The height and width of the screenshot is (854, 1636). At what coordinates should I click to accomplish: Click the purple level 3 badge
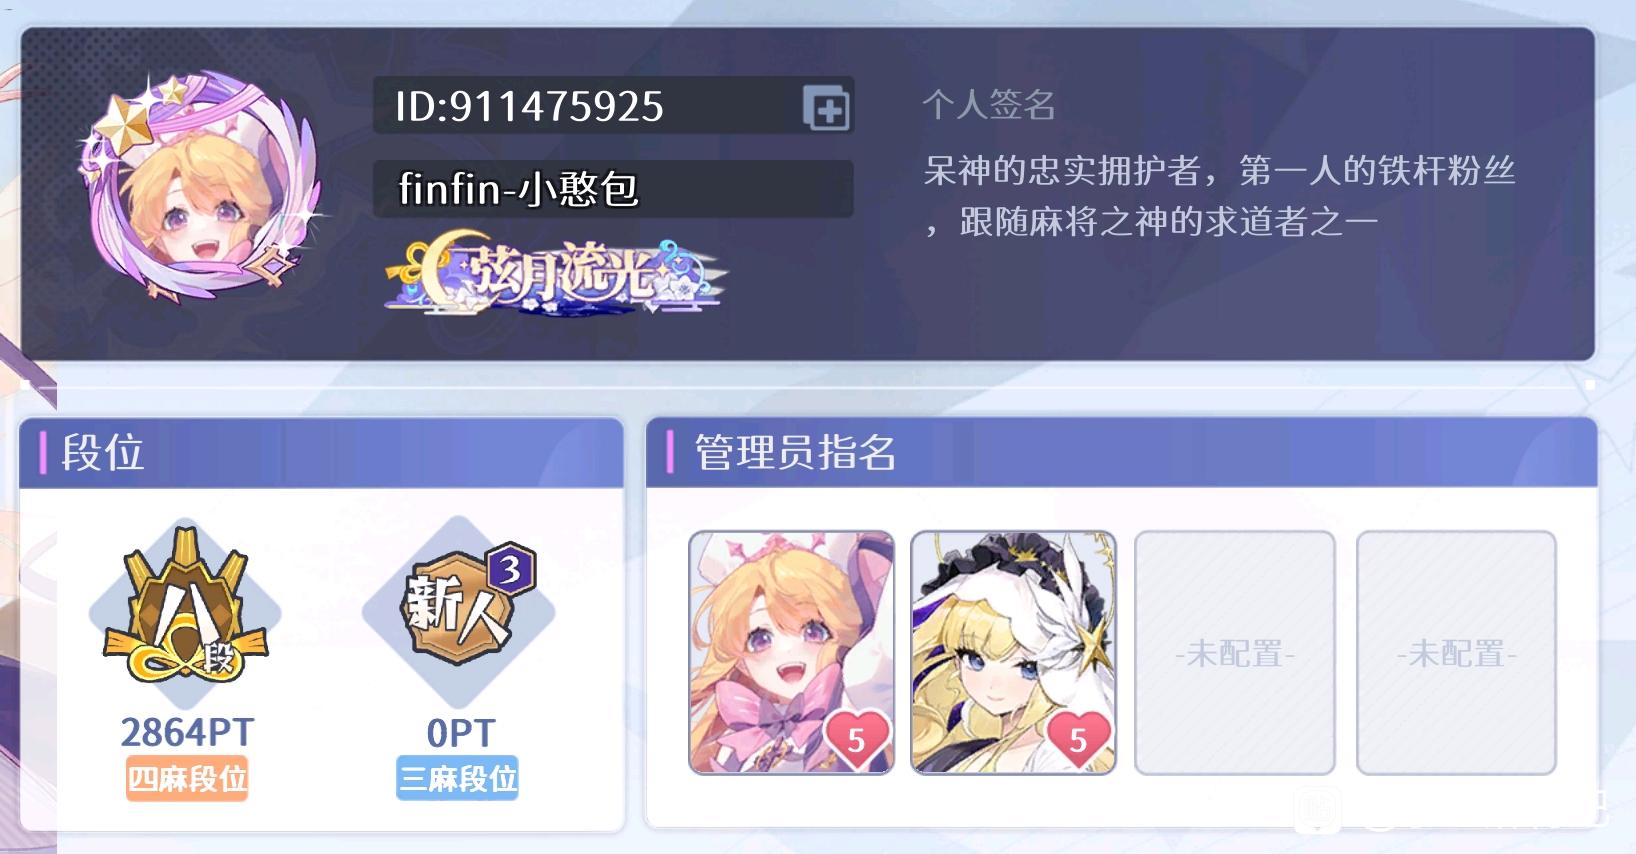pos(511,569)
